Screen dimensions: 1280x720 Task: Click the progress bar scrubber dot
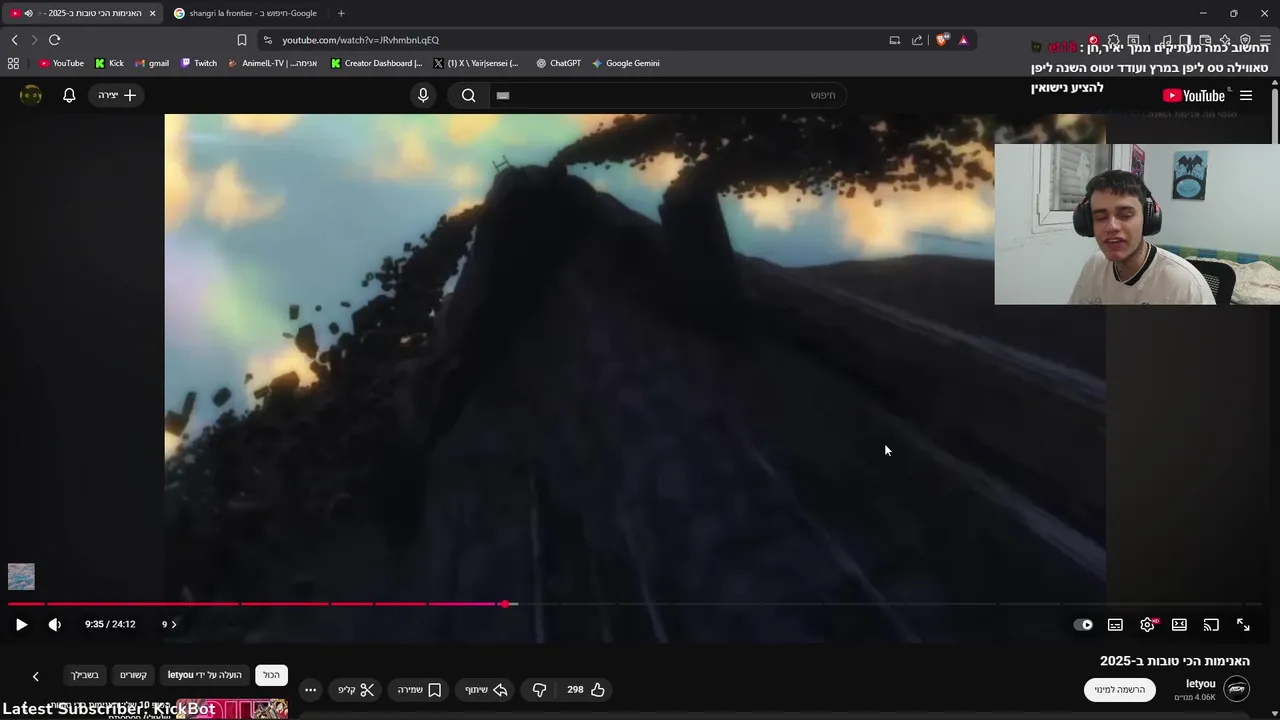tap(506, 604)
